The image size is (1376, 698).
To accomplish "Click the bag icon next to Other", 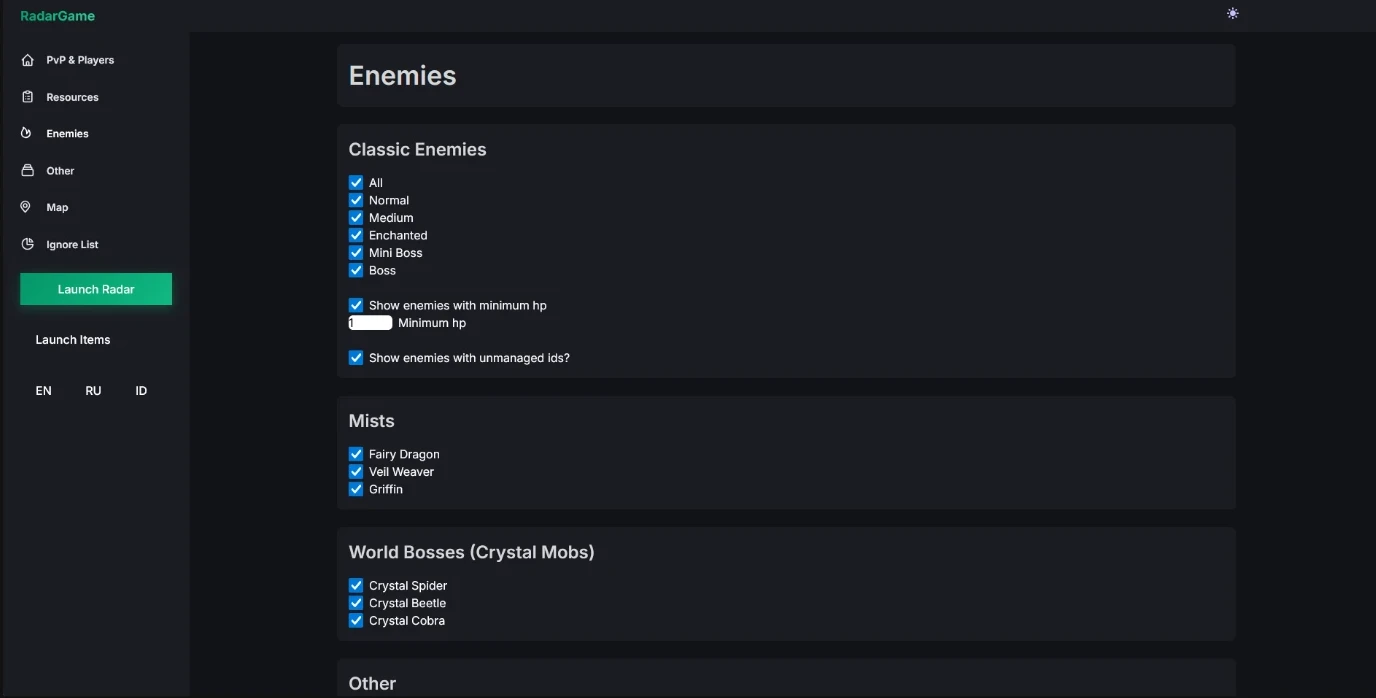I will [x=27, y=171].
